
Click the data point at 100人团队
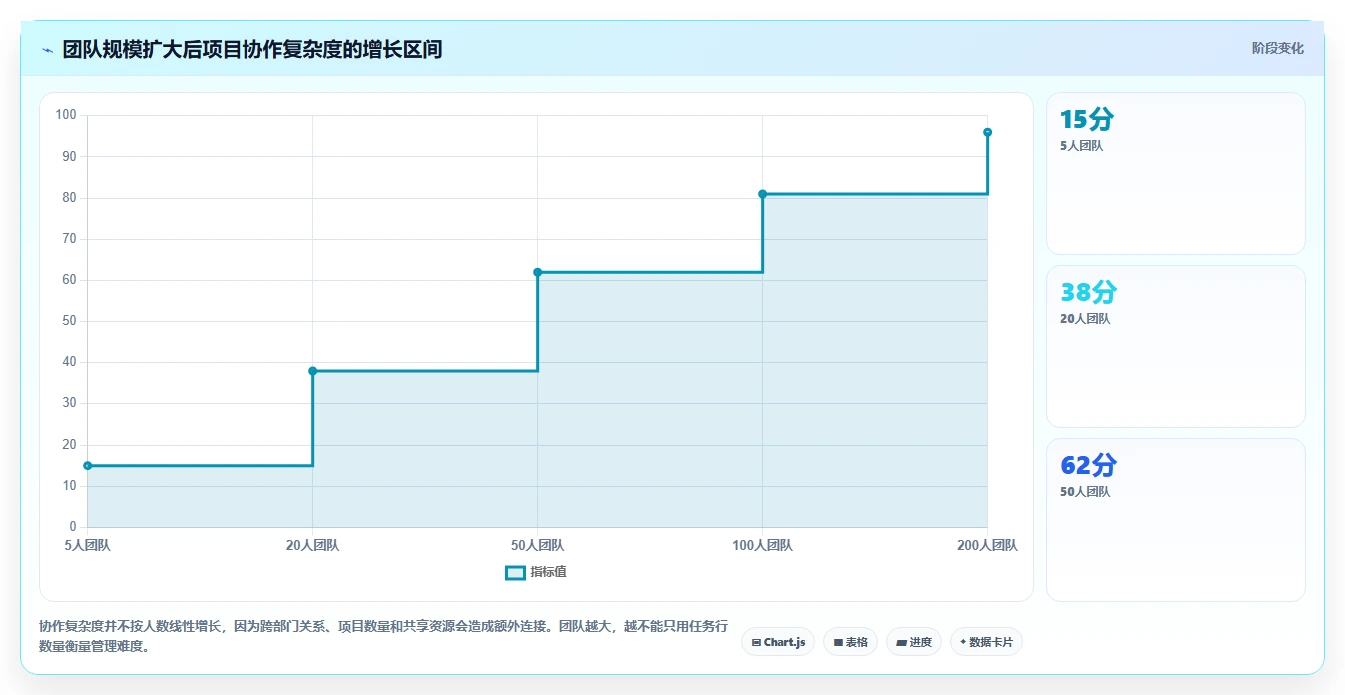tap(763, 194)
